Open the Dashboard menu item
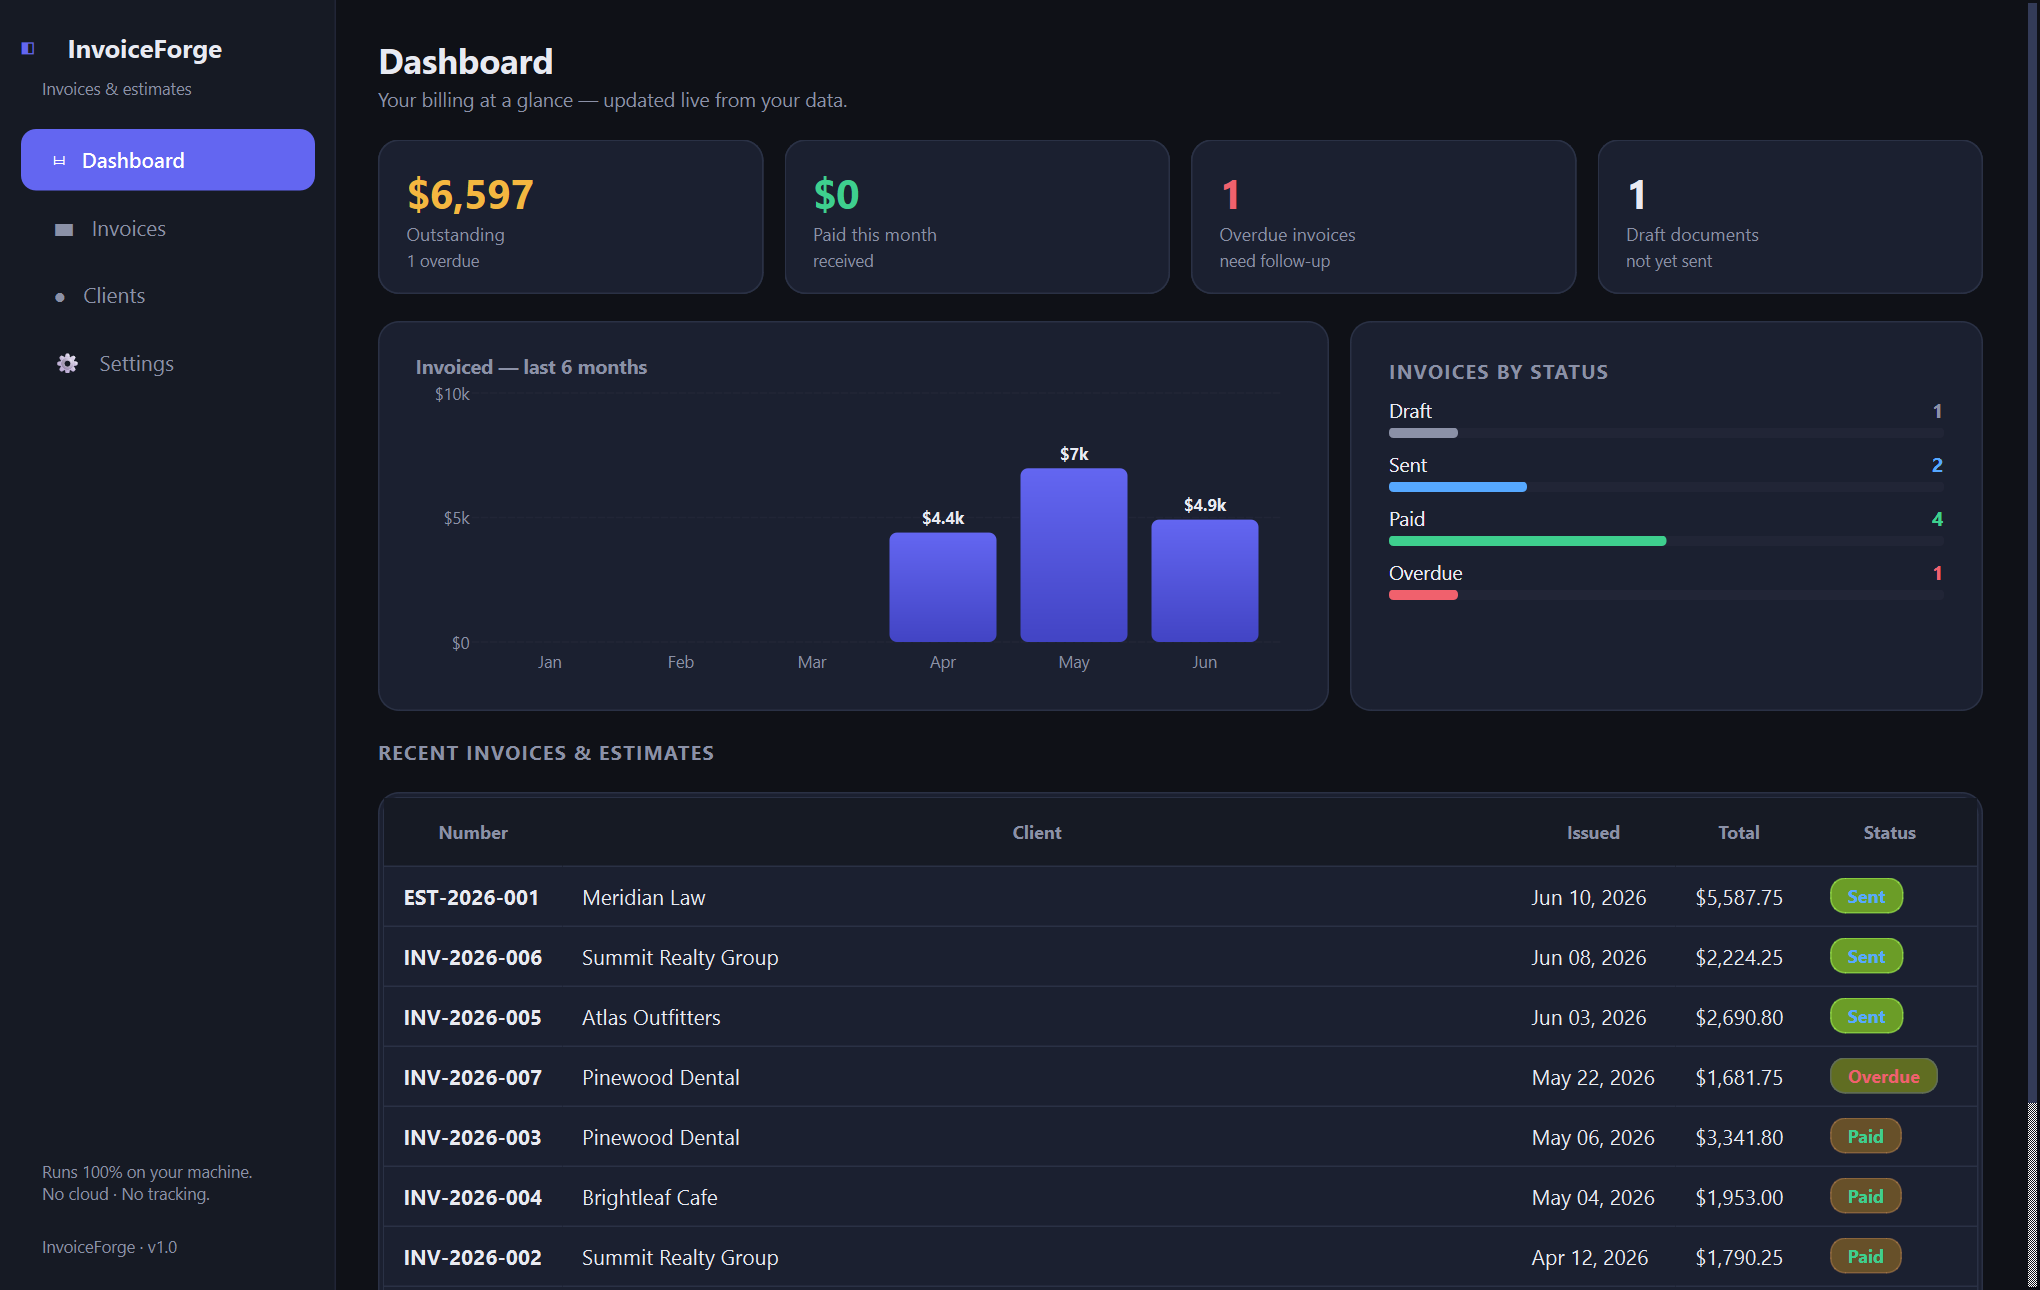This screenshot has width=2040, height=1290. 168,160
